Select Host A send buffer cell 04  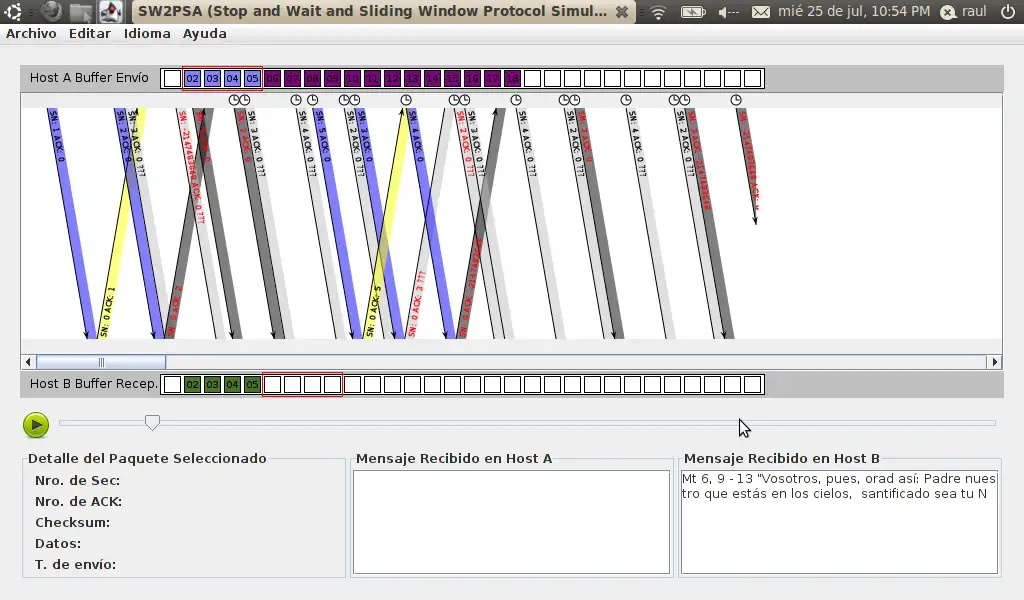click(232, 78)
